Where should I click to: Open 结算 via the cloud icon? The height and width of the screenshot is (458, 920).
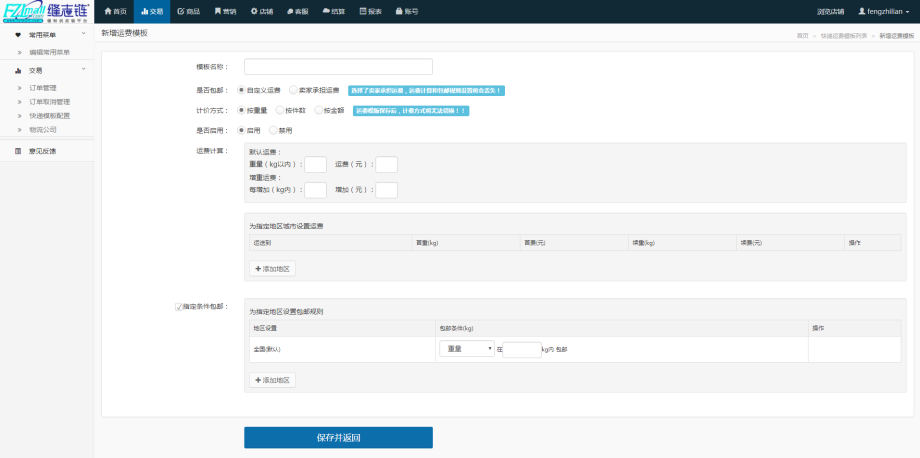click(326, 11)
